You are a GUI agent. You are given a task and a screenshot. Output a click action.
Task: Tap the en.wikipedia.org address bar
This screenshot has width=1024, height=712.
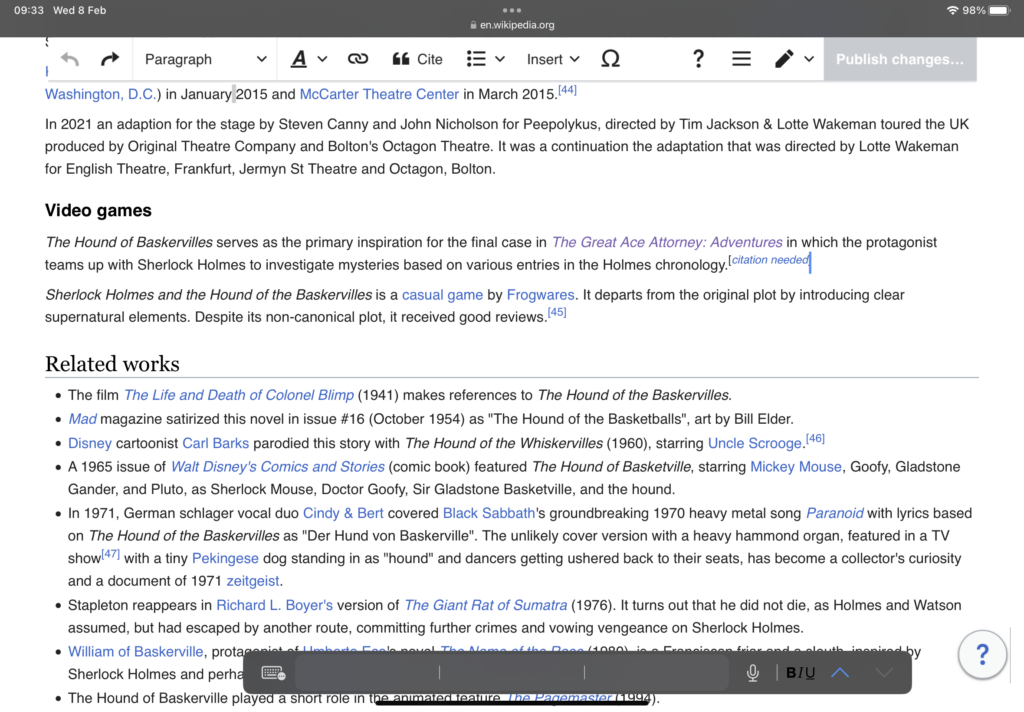click(x=512, y=25)
